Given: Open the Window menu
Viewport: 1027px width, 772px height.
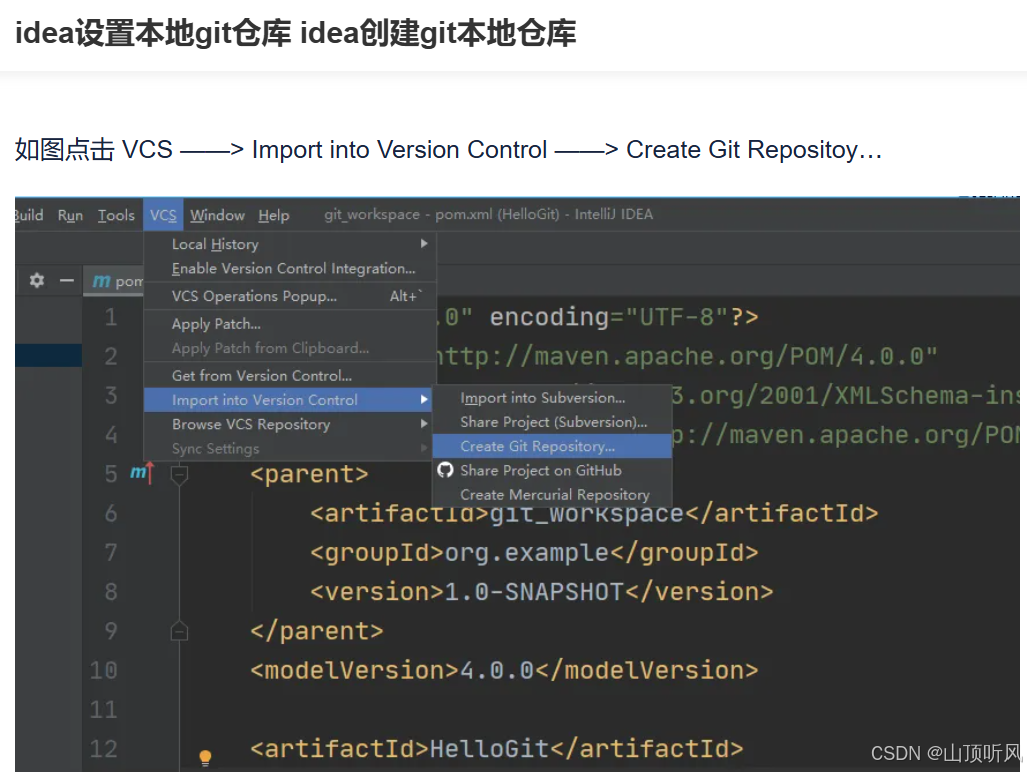Looking at the screenshot, I should (x=217, y=215).
